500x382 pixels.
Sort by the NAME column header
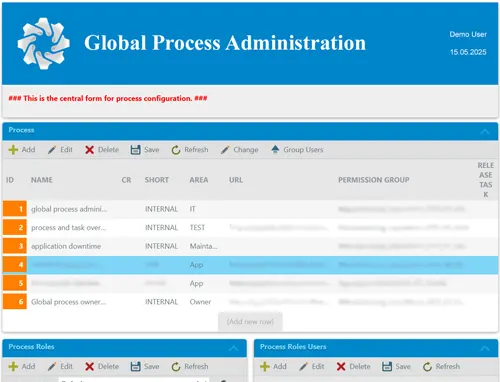(42, 180)
